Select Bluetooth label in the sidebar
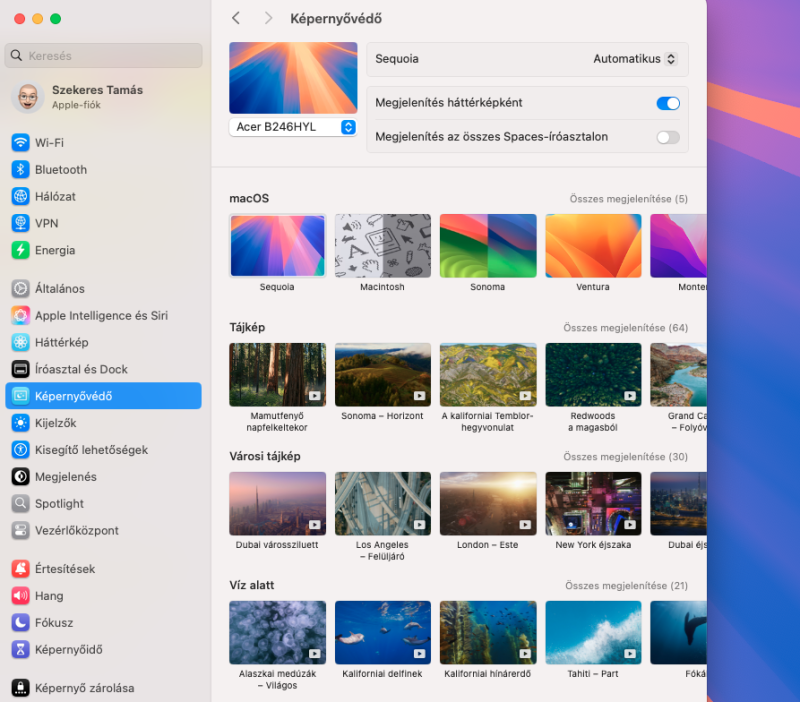This screenshot has width=800, height=702. [61, 169]
